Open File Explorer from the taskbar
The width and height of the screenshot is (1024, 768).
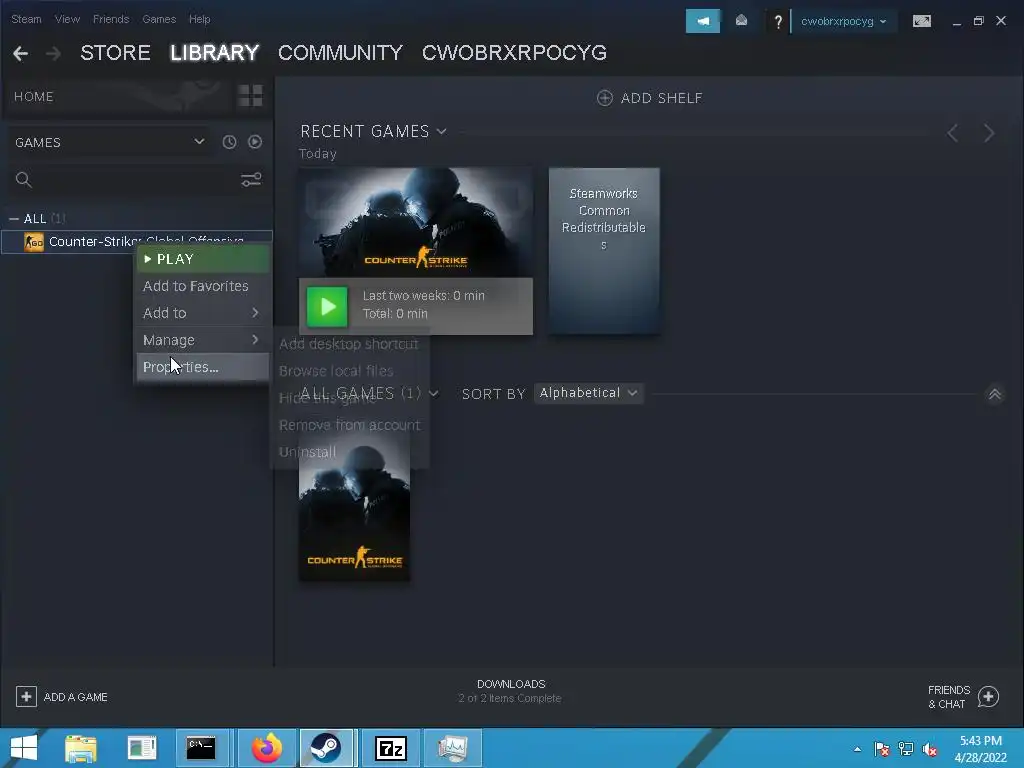[x=81, y=748]
